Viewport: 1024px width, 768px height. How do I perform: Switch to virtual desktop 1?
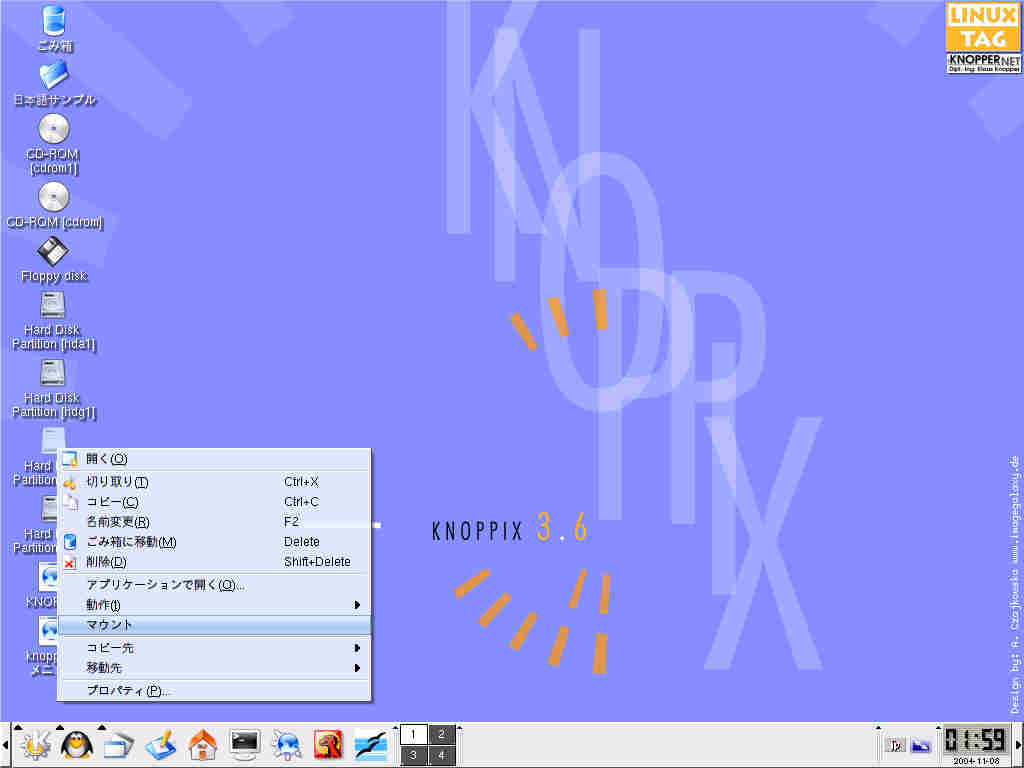coord(413,735)
